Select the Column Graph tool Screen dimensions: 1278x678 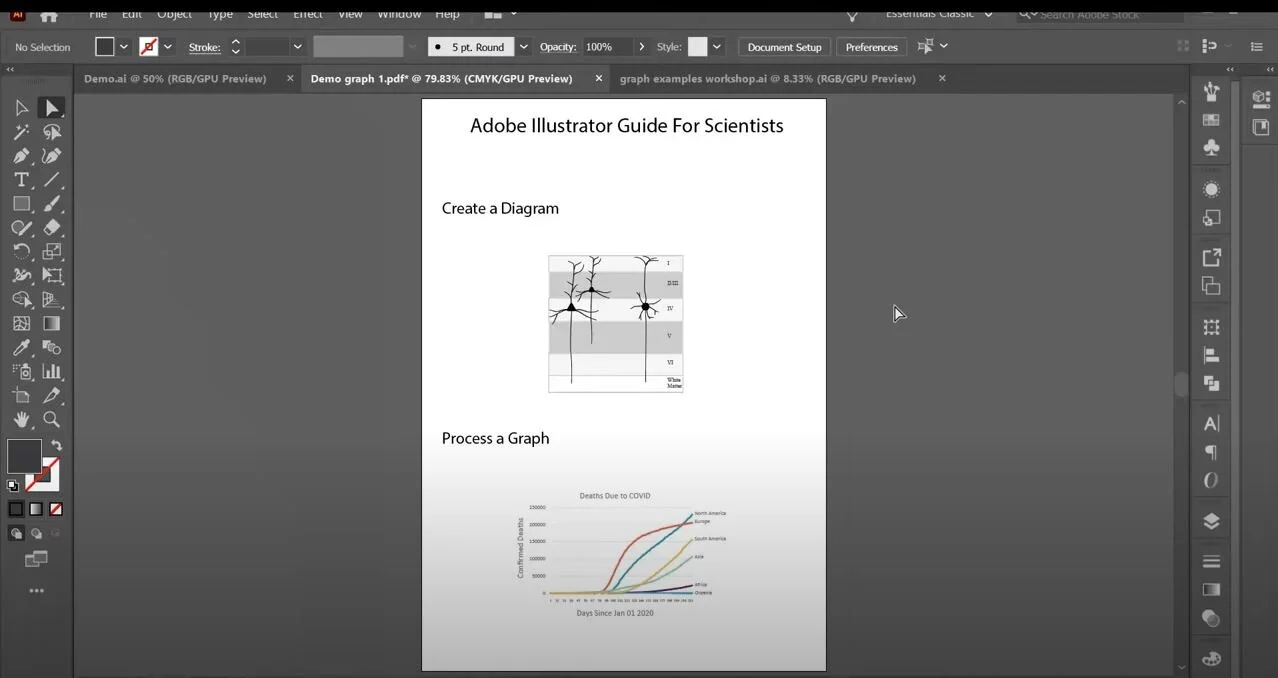[52, 372]
